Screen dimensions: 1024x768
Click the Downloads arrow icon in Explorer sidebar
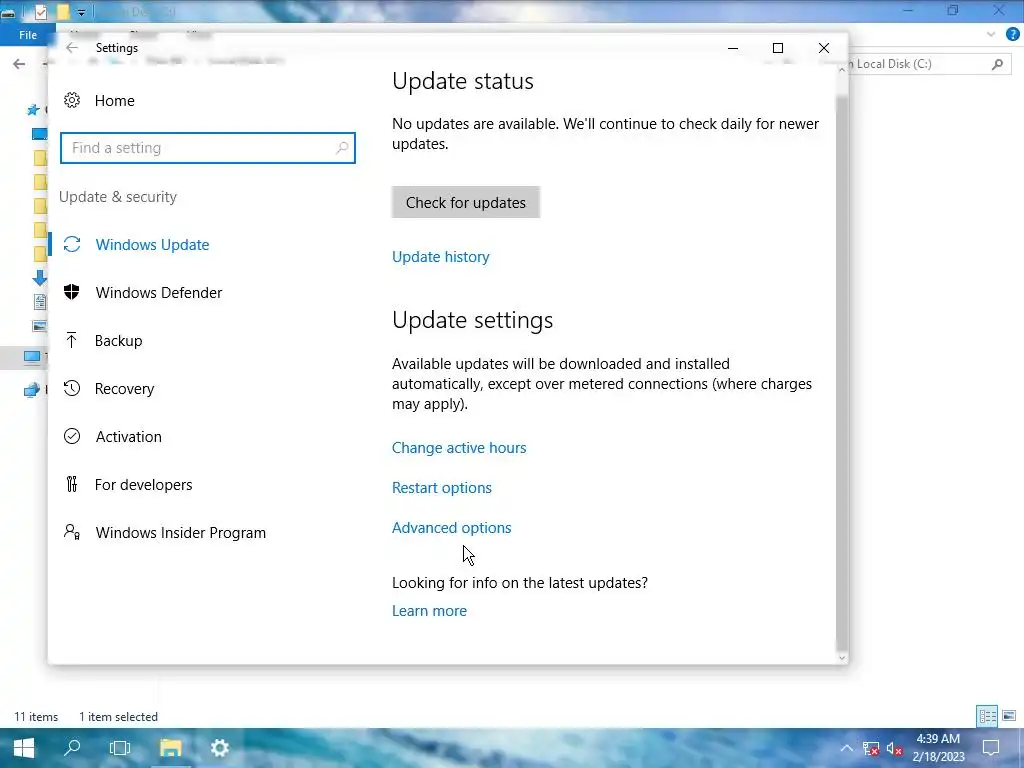(39, 278)
